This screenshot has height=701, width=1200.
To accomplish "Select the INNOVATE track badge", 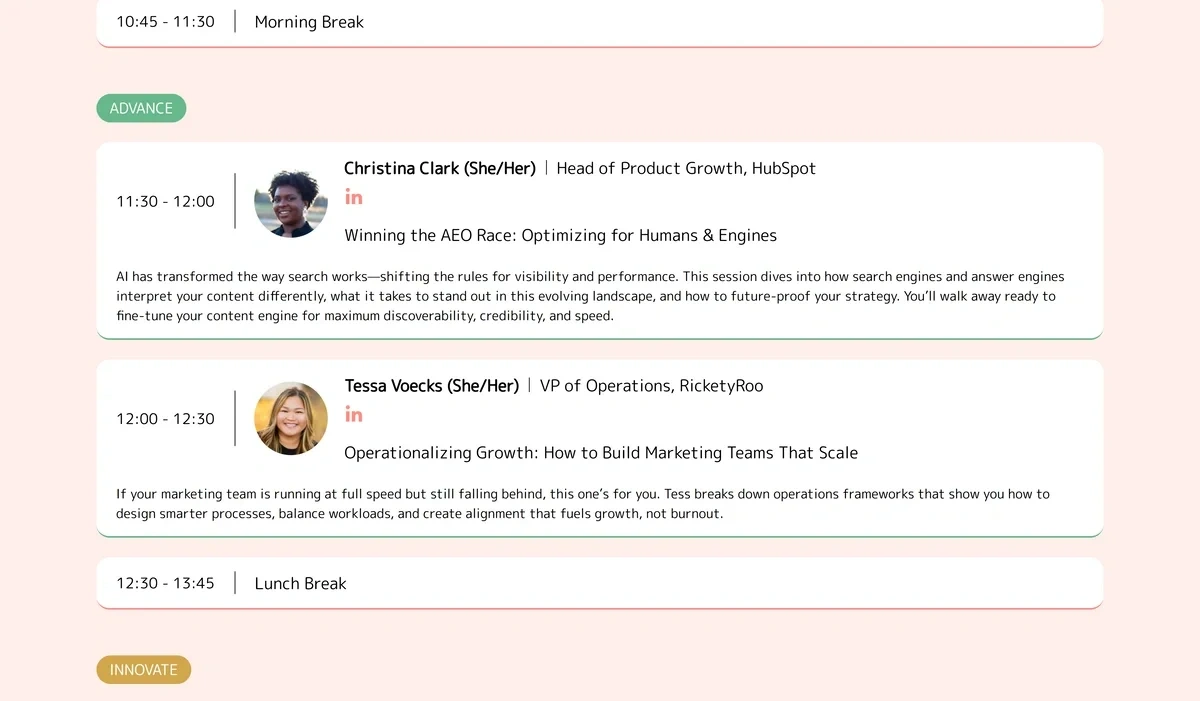I will point(143,669).
